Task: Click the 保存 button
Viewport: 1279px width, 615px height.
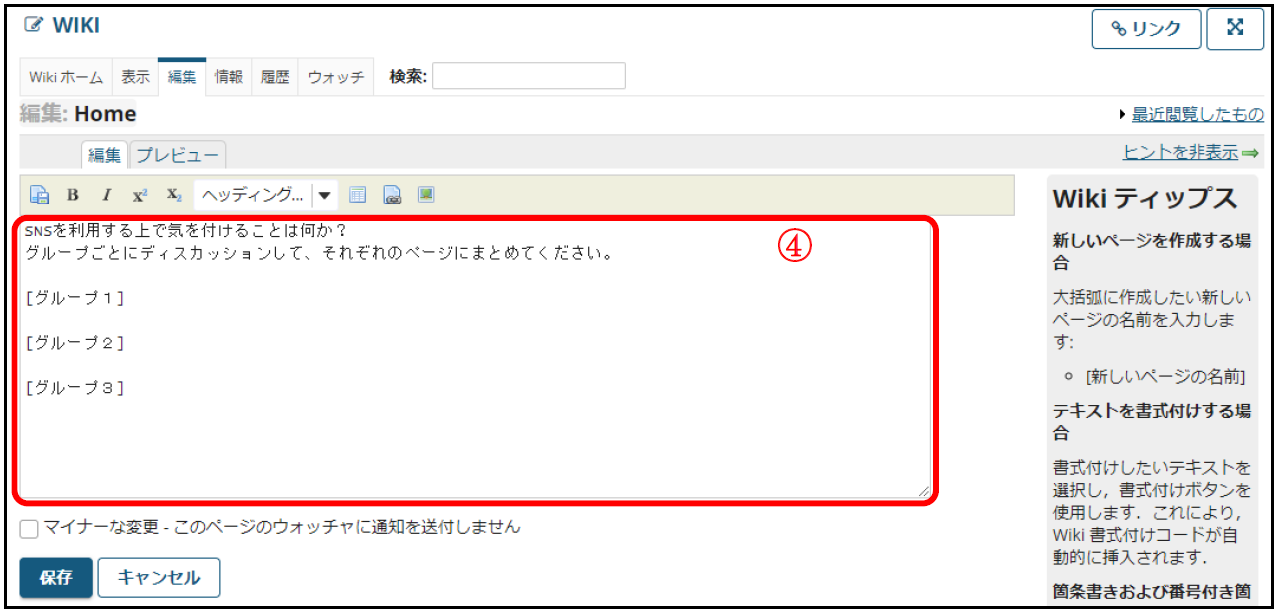Action: coord(56,578)
